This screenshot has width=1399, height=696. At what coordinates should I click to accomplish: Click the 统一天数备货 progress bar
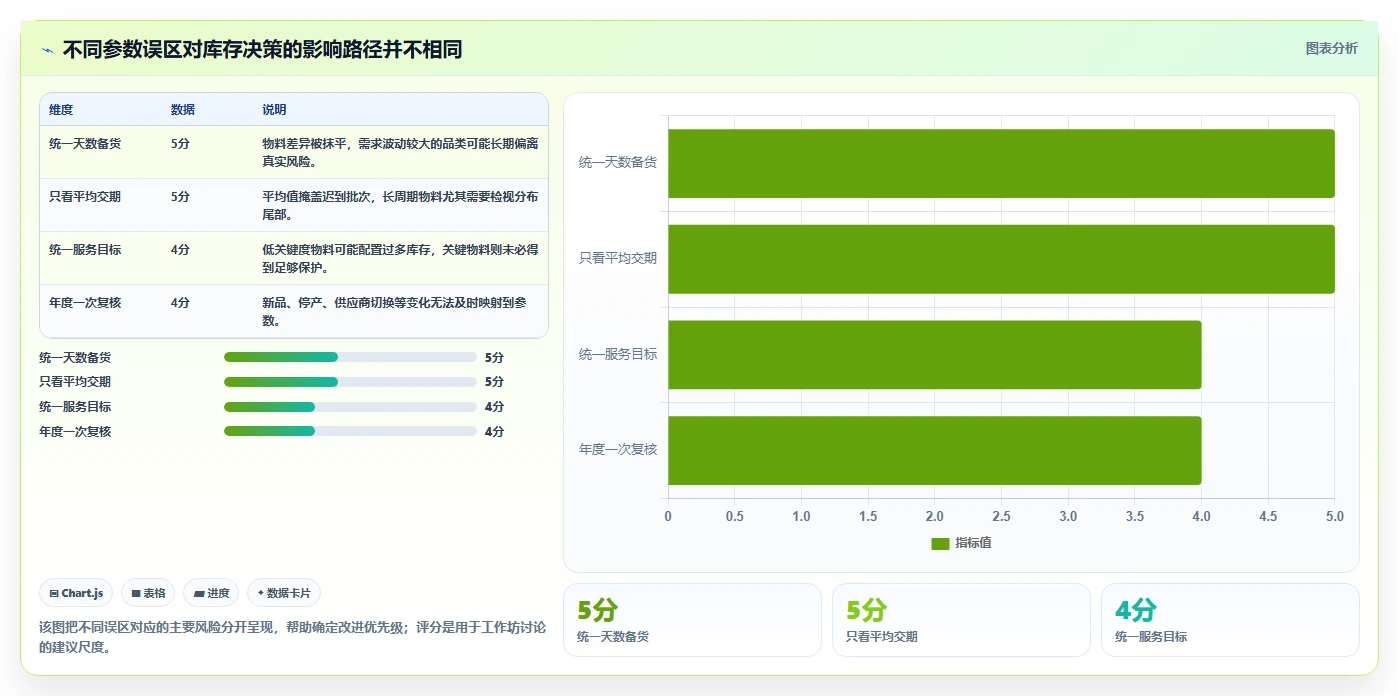(x=350, y=357)
